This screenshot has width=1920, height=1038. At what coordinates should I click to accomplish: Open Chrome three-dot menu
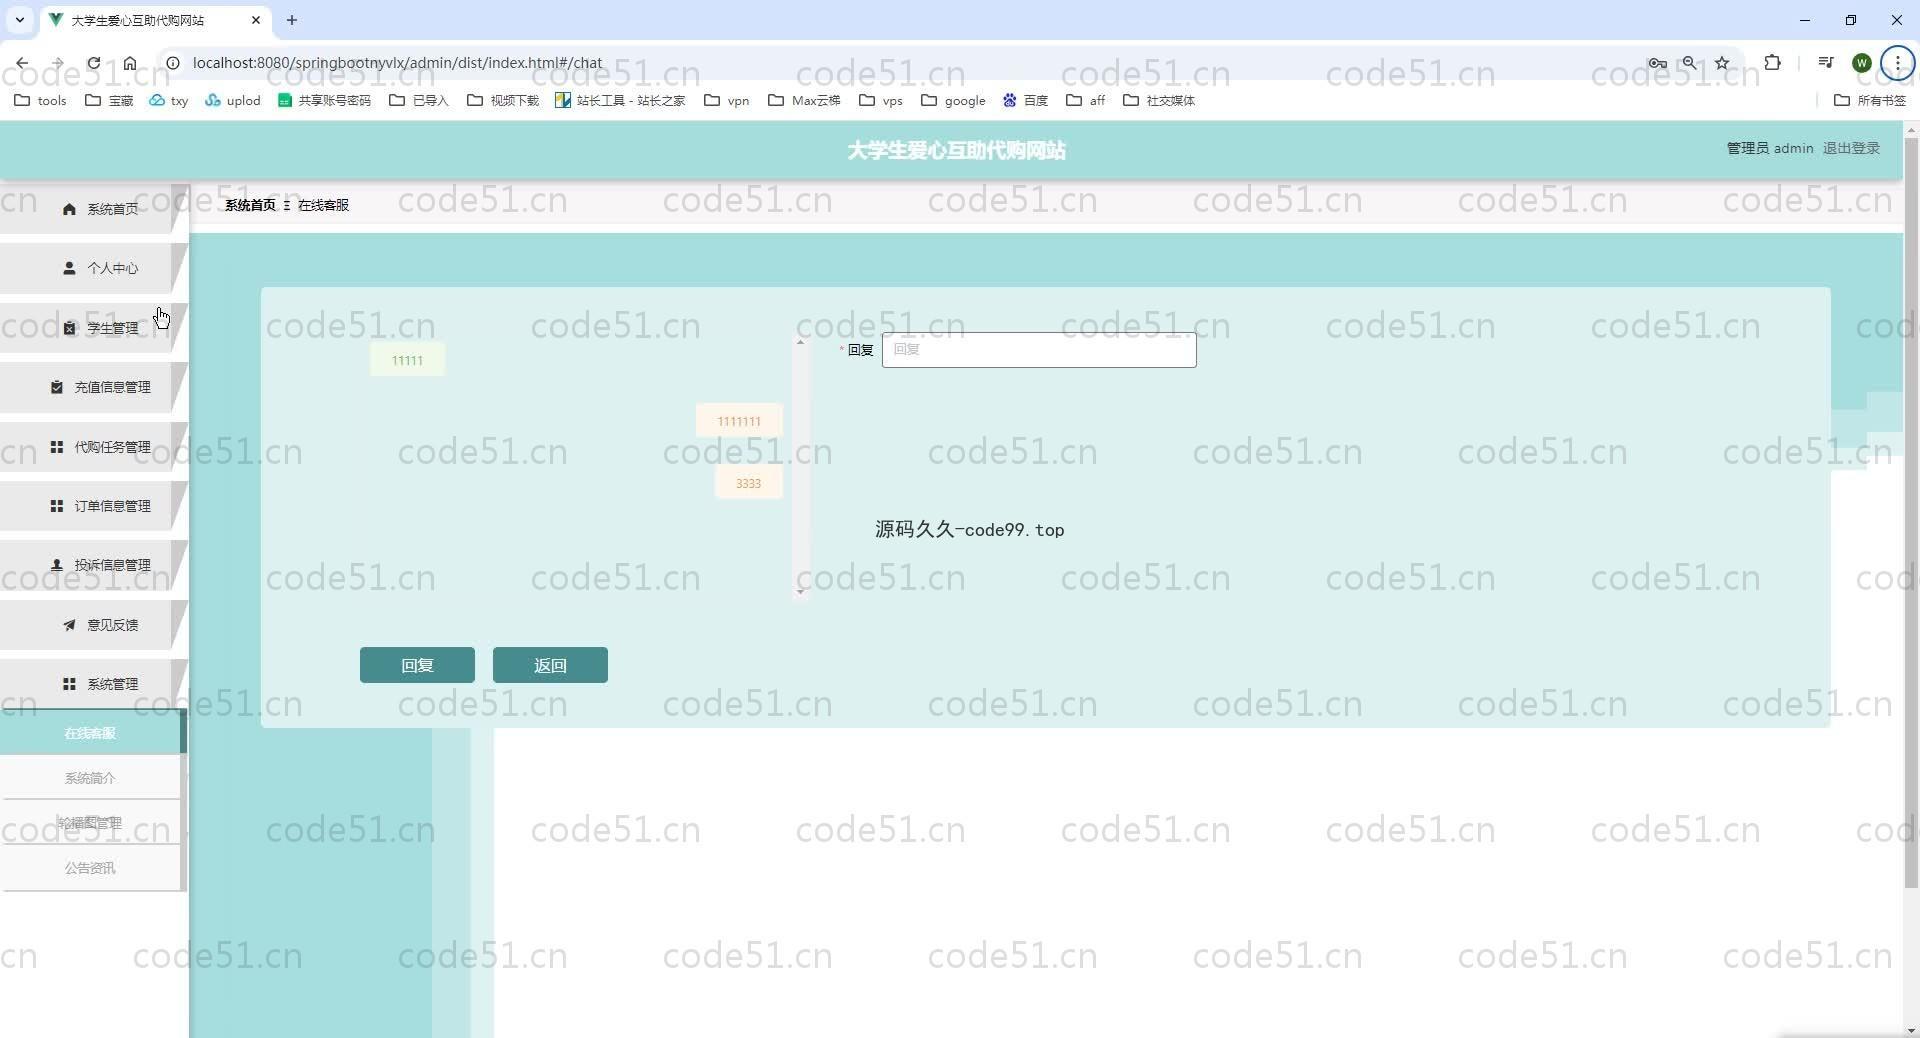tap(1897, 63)
